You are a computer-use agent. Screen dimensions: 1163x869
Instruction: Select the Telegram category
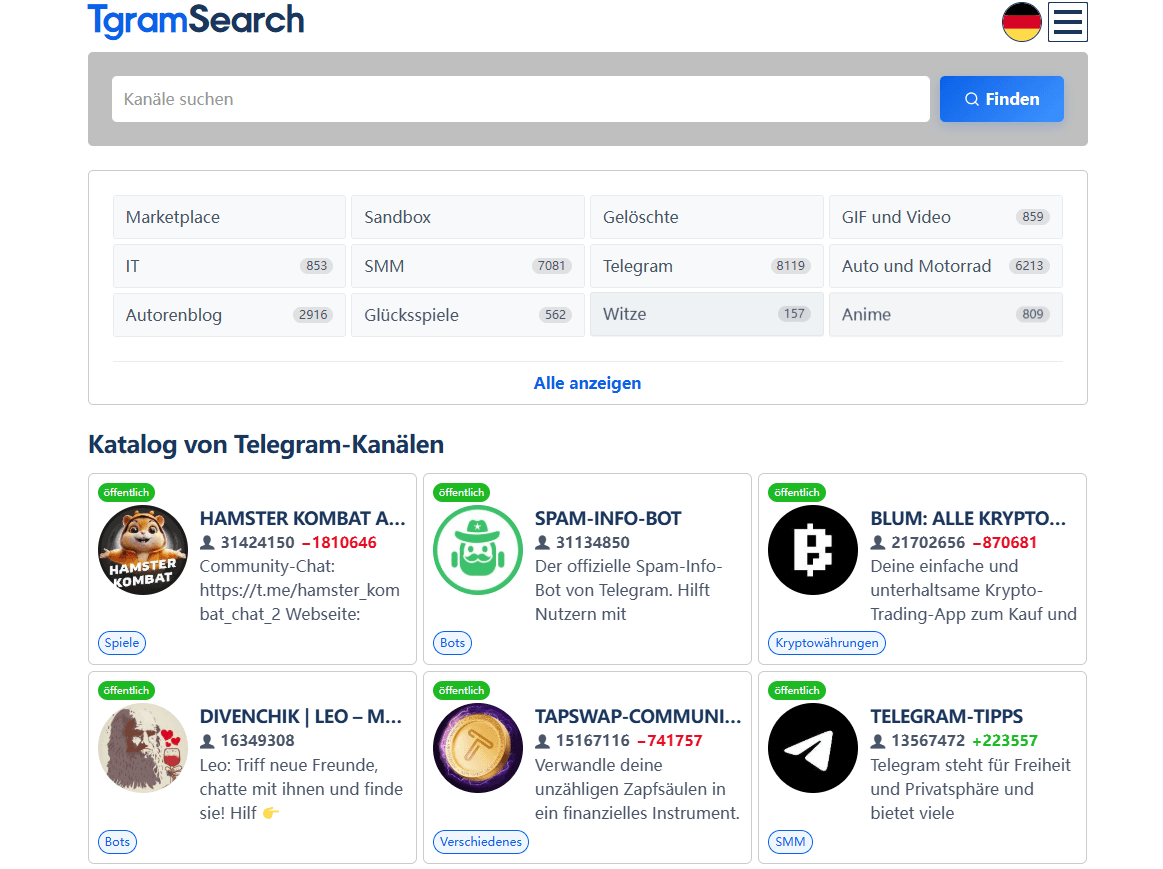(706, 266)
